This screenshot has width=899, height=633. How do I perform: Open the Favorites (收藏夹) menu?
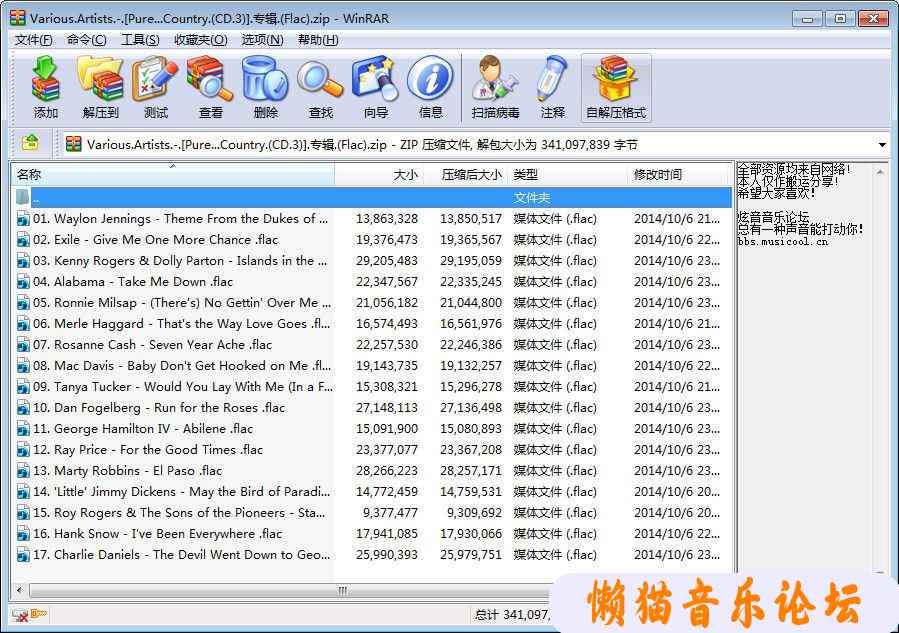click(201, 40)
